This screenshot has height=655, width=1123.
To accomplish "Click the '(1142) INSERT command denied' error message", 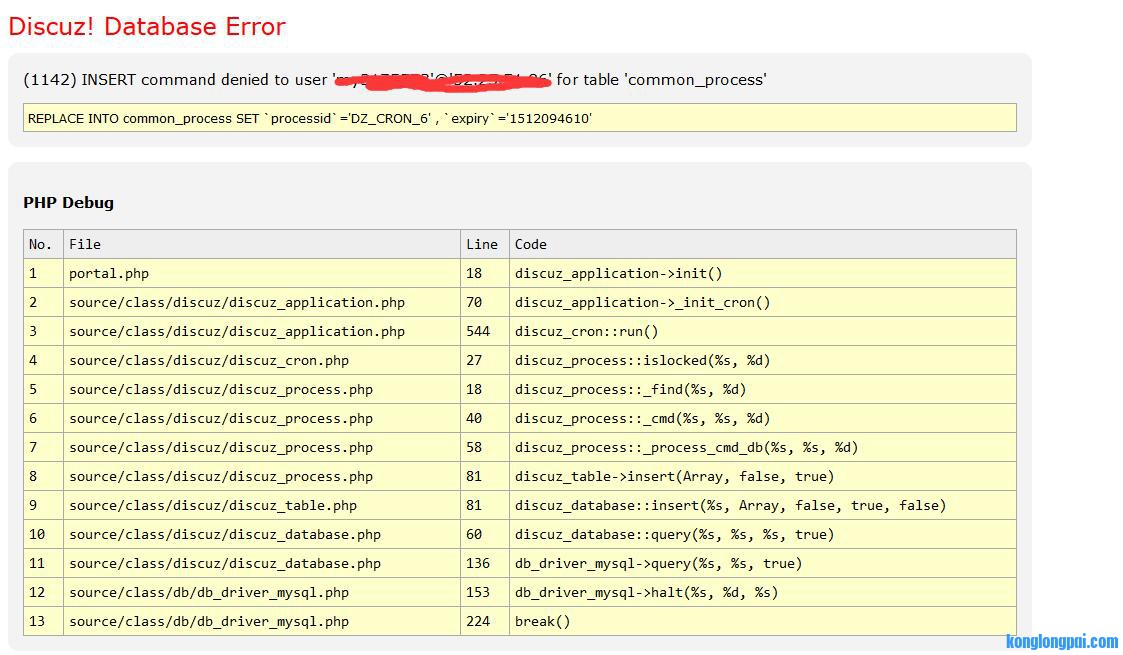I will point(395,79).
